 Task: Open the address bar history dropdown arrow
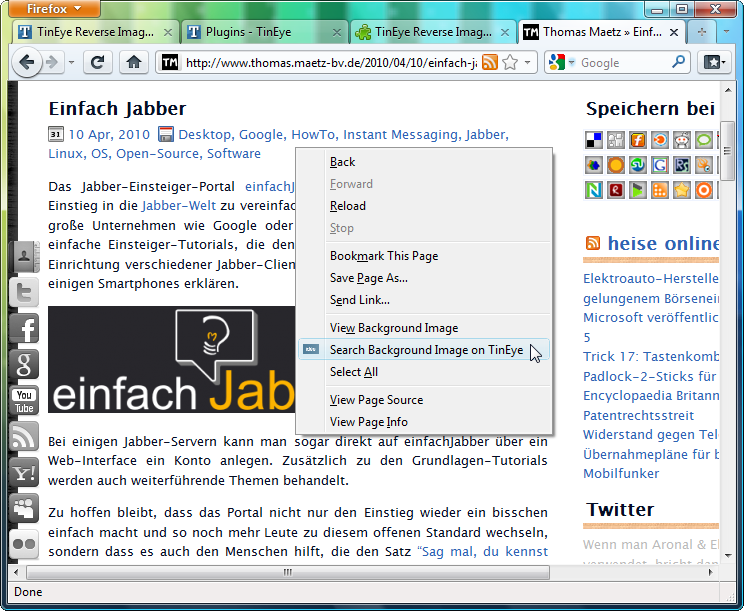click(527, 62)
